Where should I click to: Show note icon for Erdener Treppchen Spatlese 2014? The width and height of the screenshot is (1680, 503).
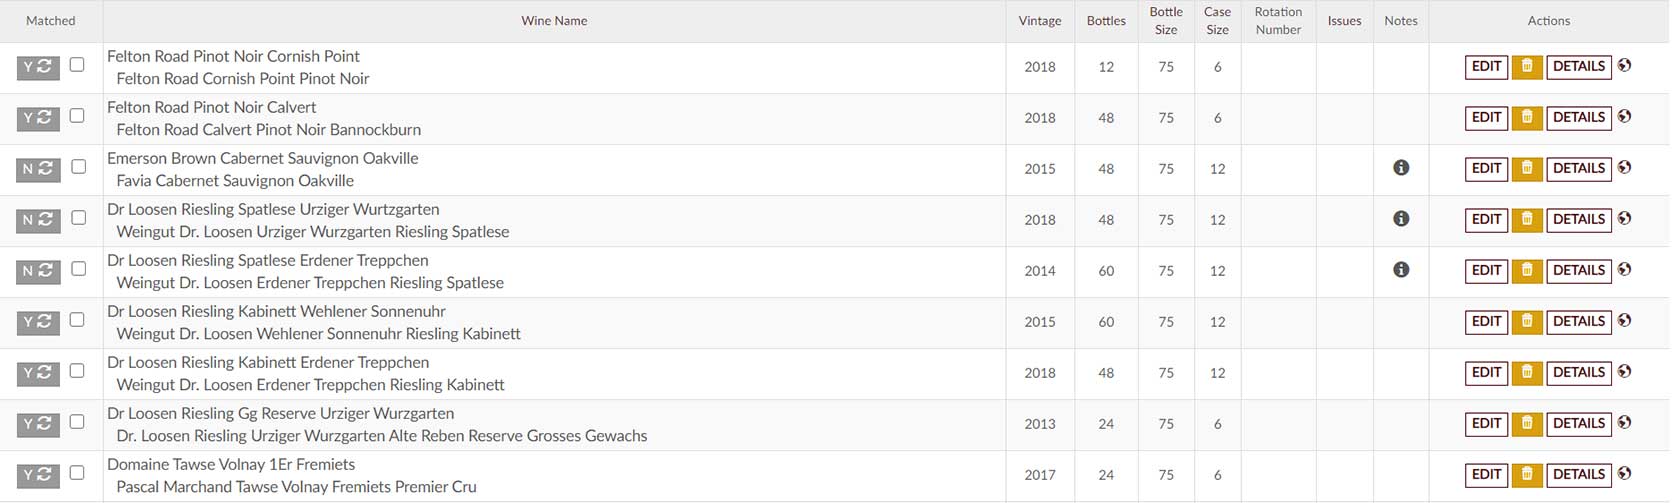click(x=1401, y=270)
